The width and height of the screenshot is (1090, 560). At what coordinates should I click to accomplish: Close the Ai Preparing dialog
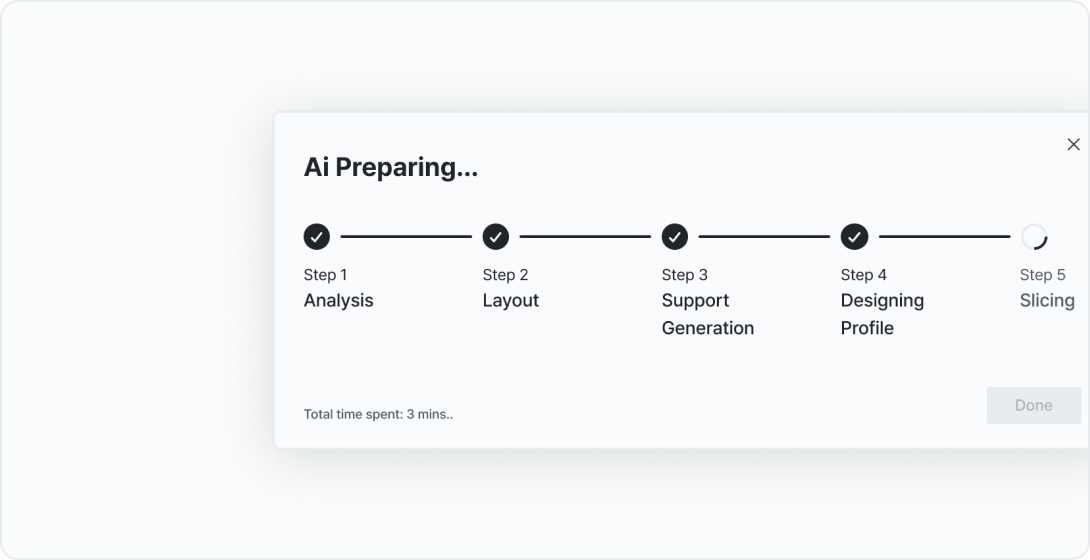[1073, 145]
